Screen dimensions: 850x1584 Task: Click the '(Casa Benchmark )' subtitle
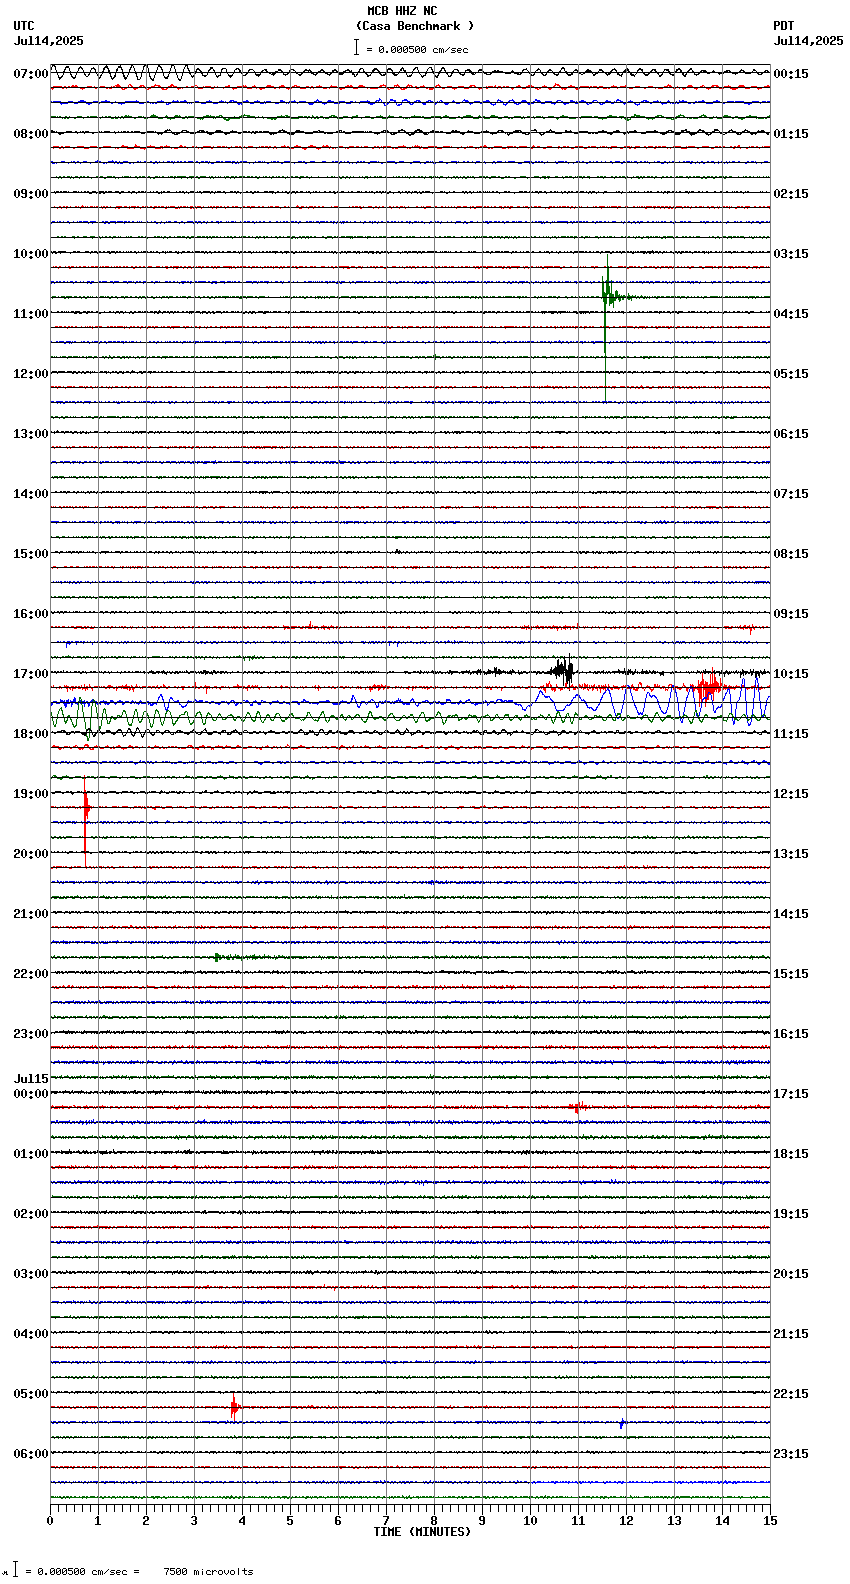click(415, 26)
